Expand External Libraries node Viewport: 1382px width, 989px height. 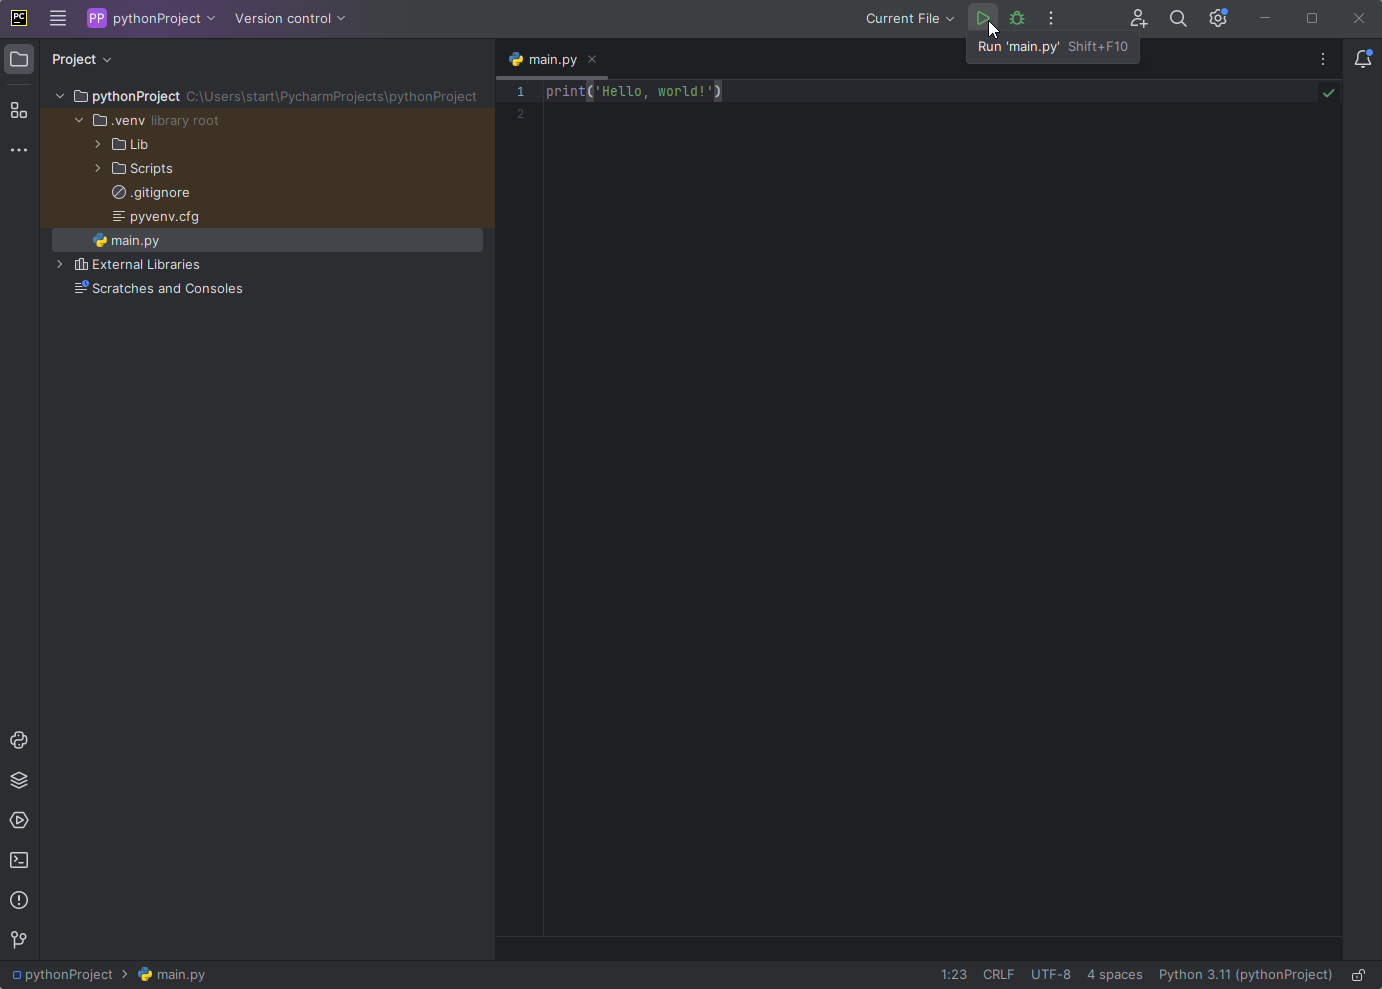click(60, 264)
